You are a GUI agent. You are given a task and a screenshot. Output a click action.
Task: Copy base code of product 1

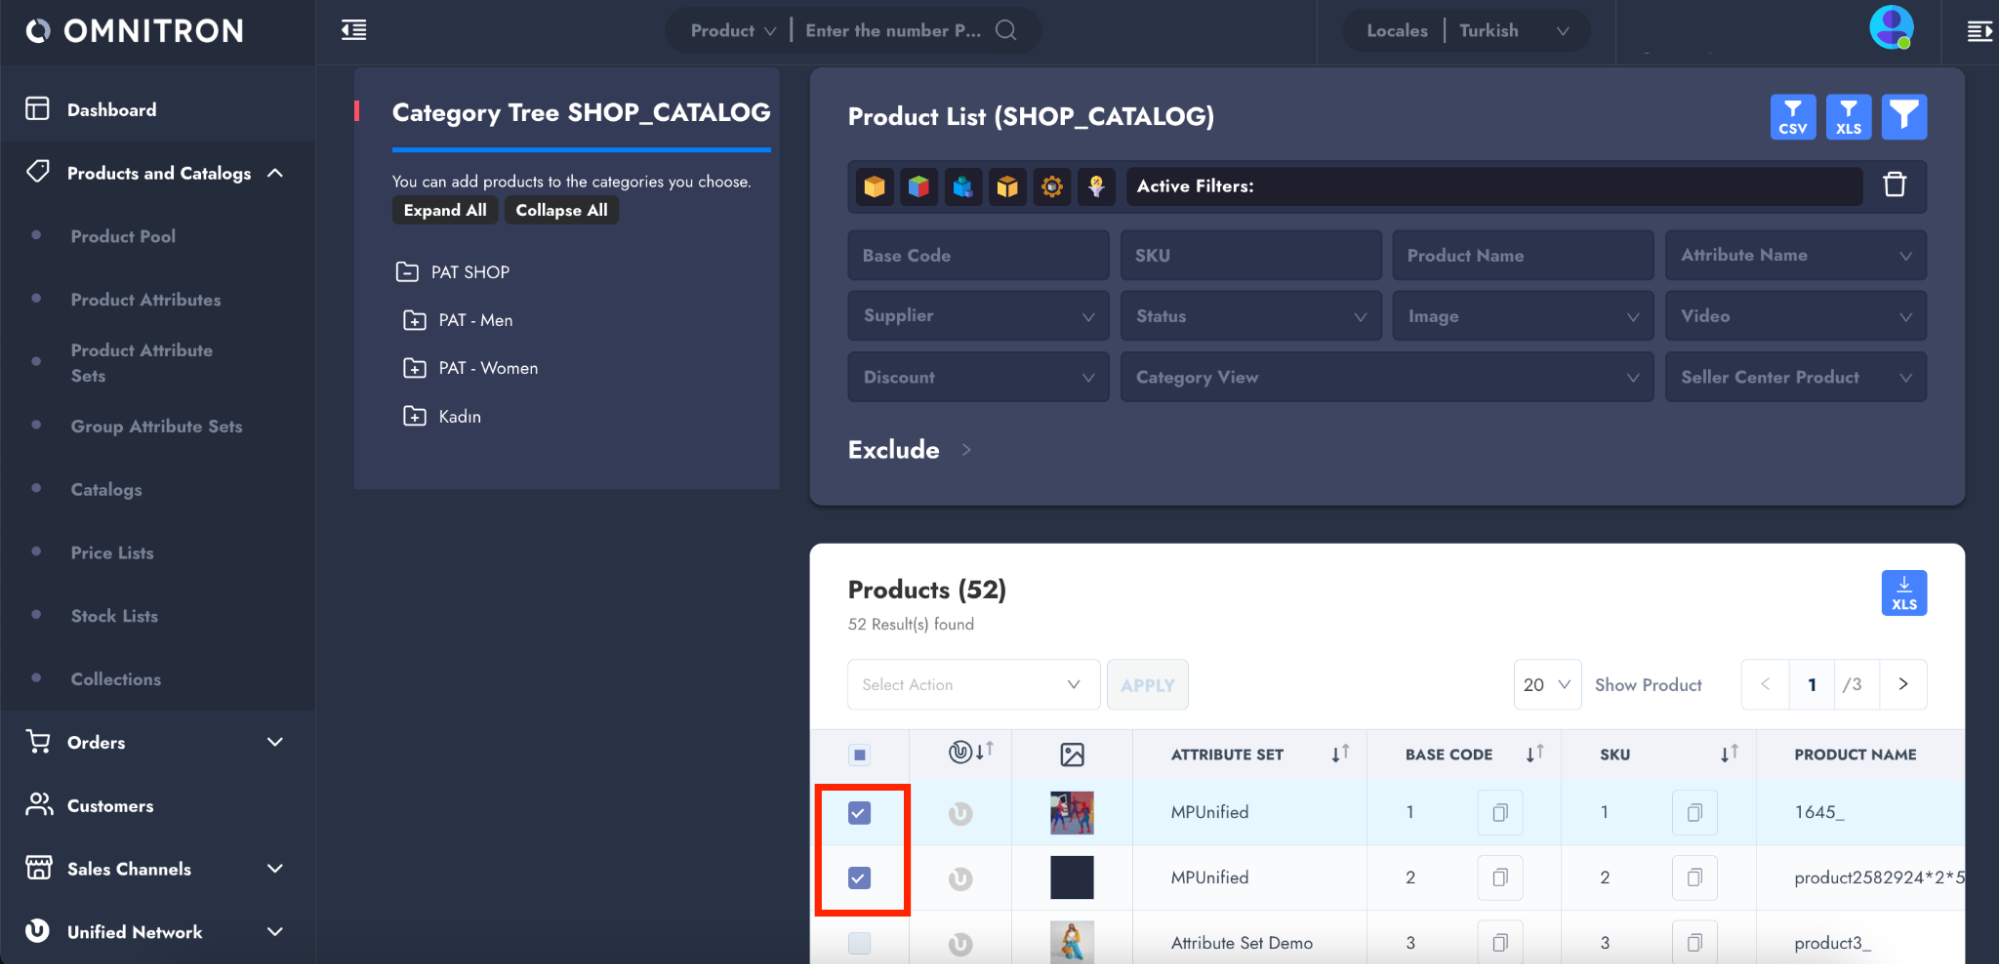[1499, 813]
